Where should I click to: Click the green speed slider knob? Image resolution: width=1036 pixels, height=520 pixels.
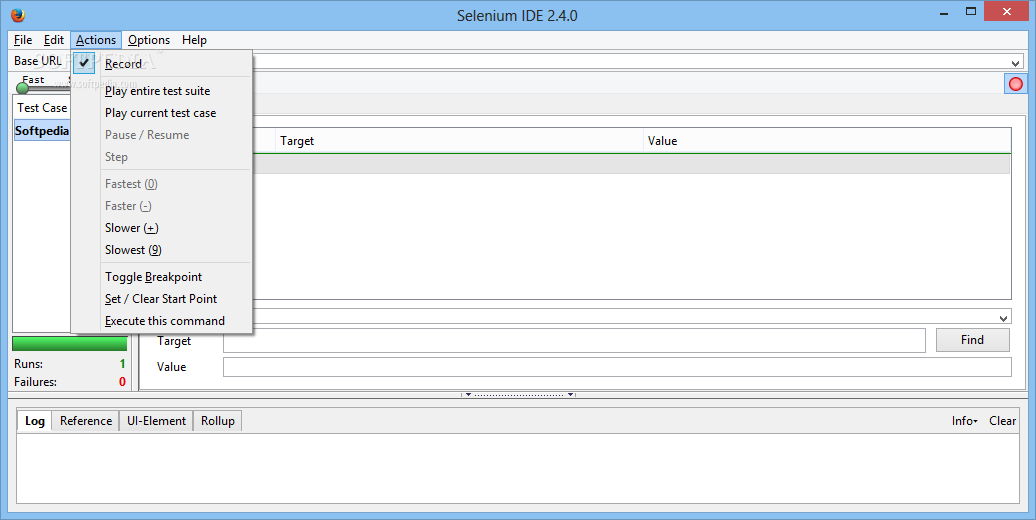[x=22, y=88]
